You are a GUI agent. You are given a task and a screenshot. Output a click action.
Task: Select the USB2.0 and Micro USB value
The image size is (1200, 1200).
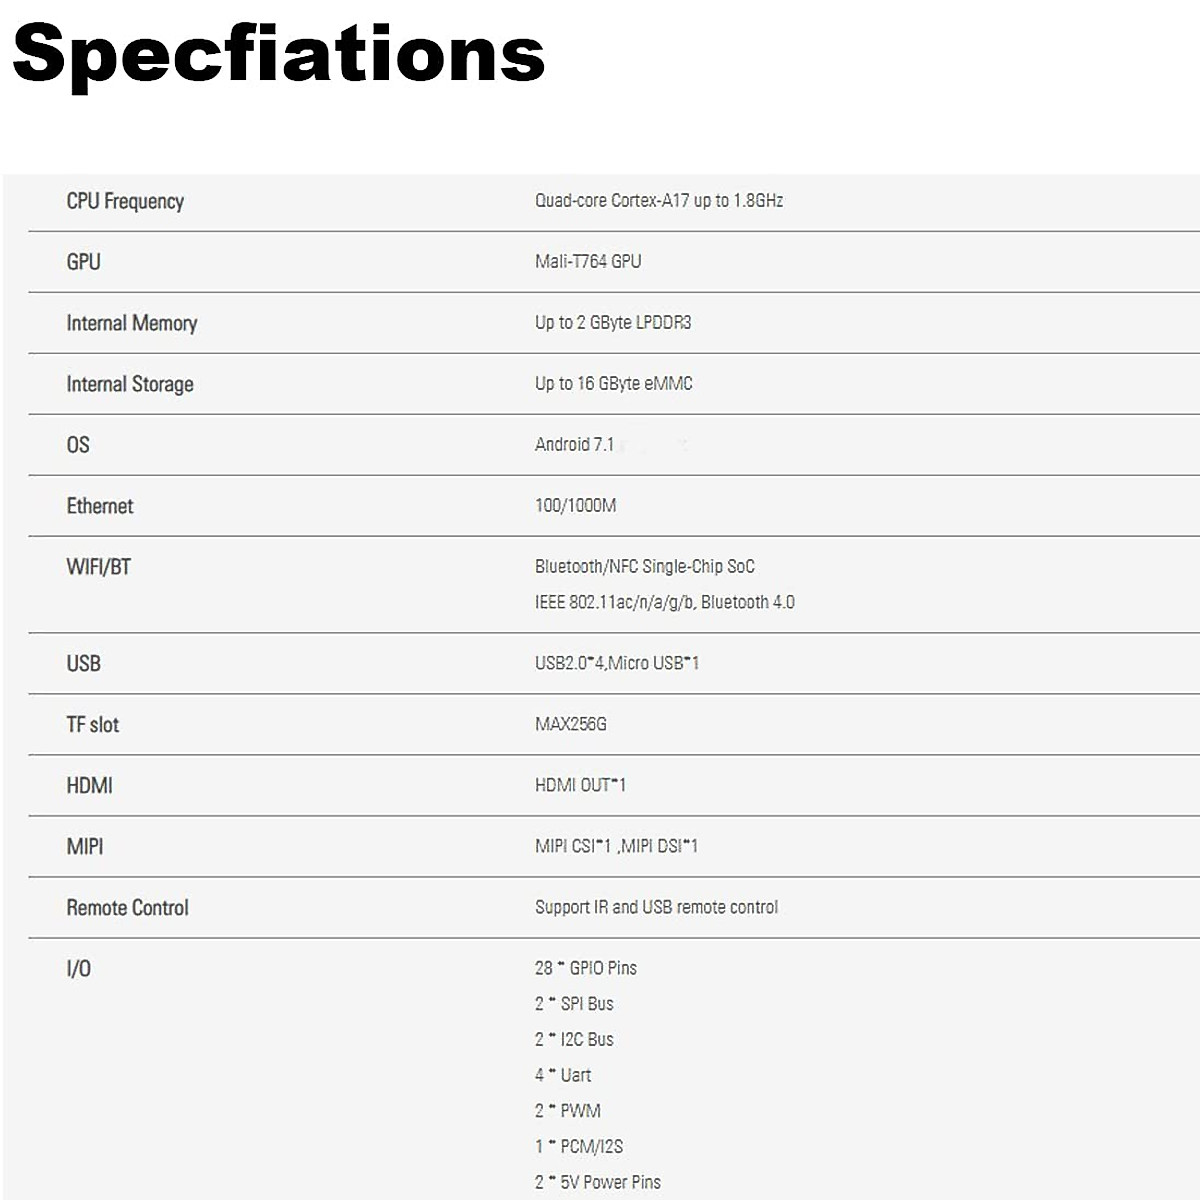click(x=616, y=663)
